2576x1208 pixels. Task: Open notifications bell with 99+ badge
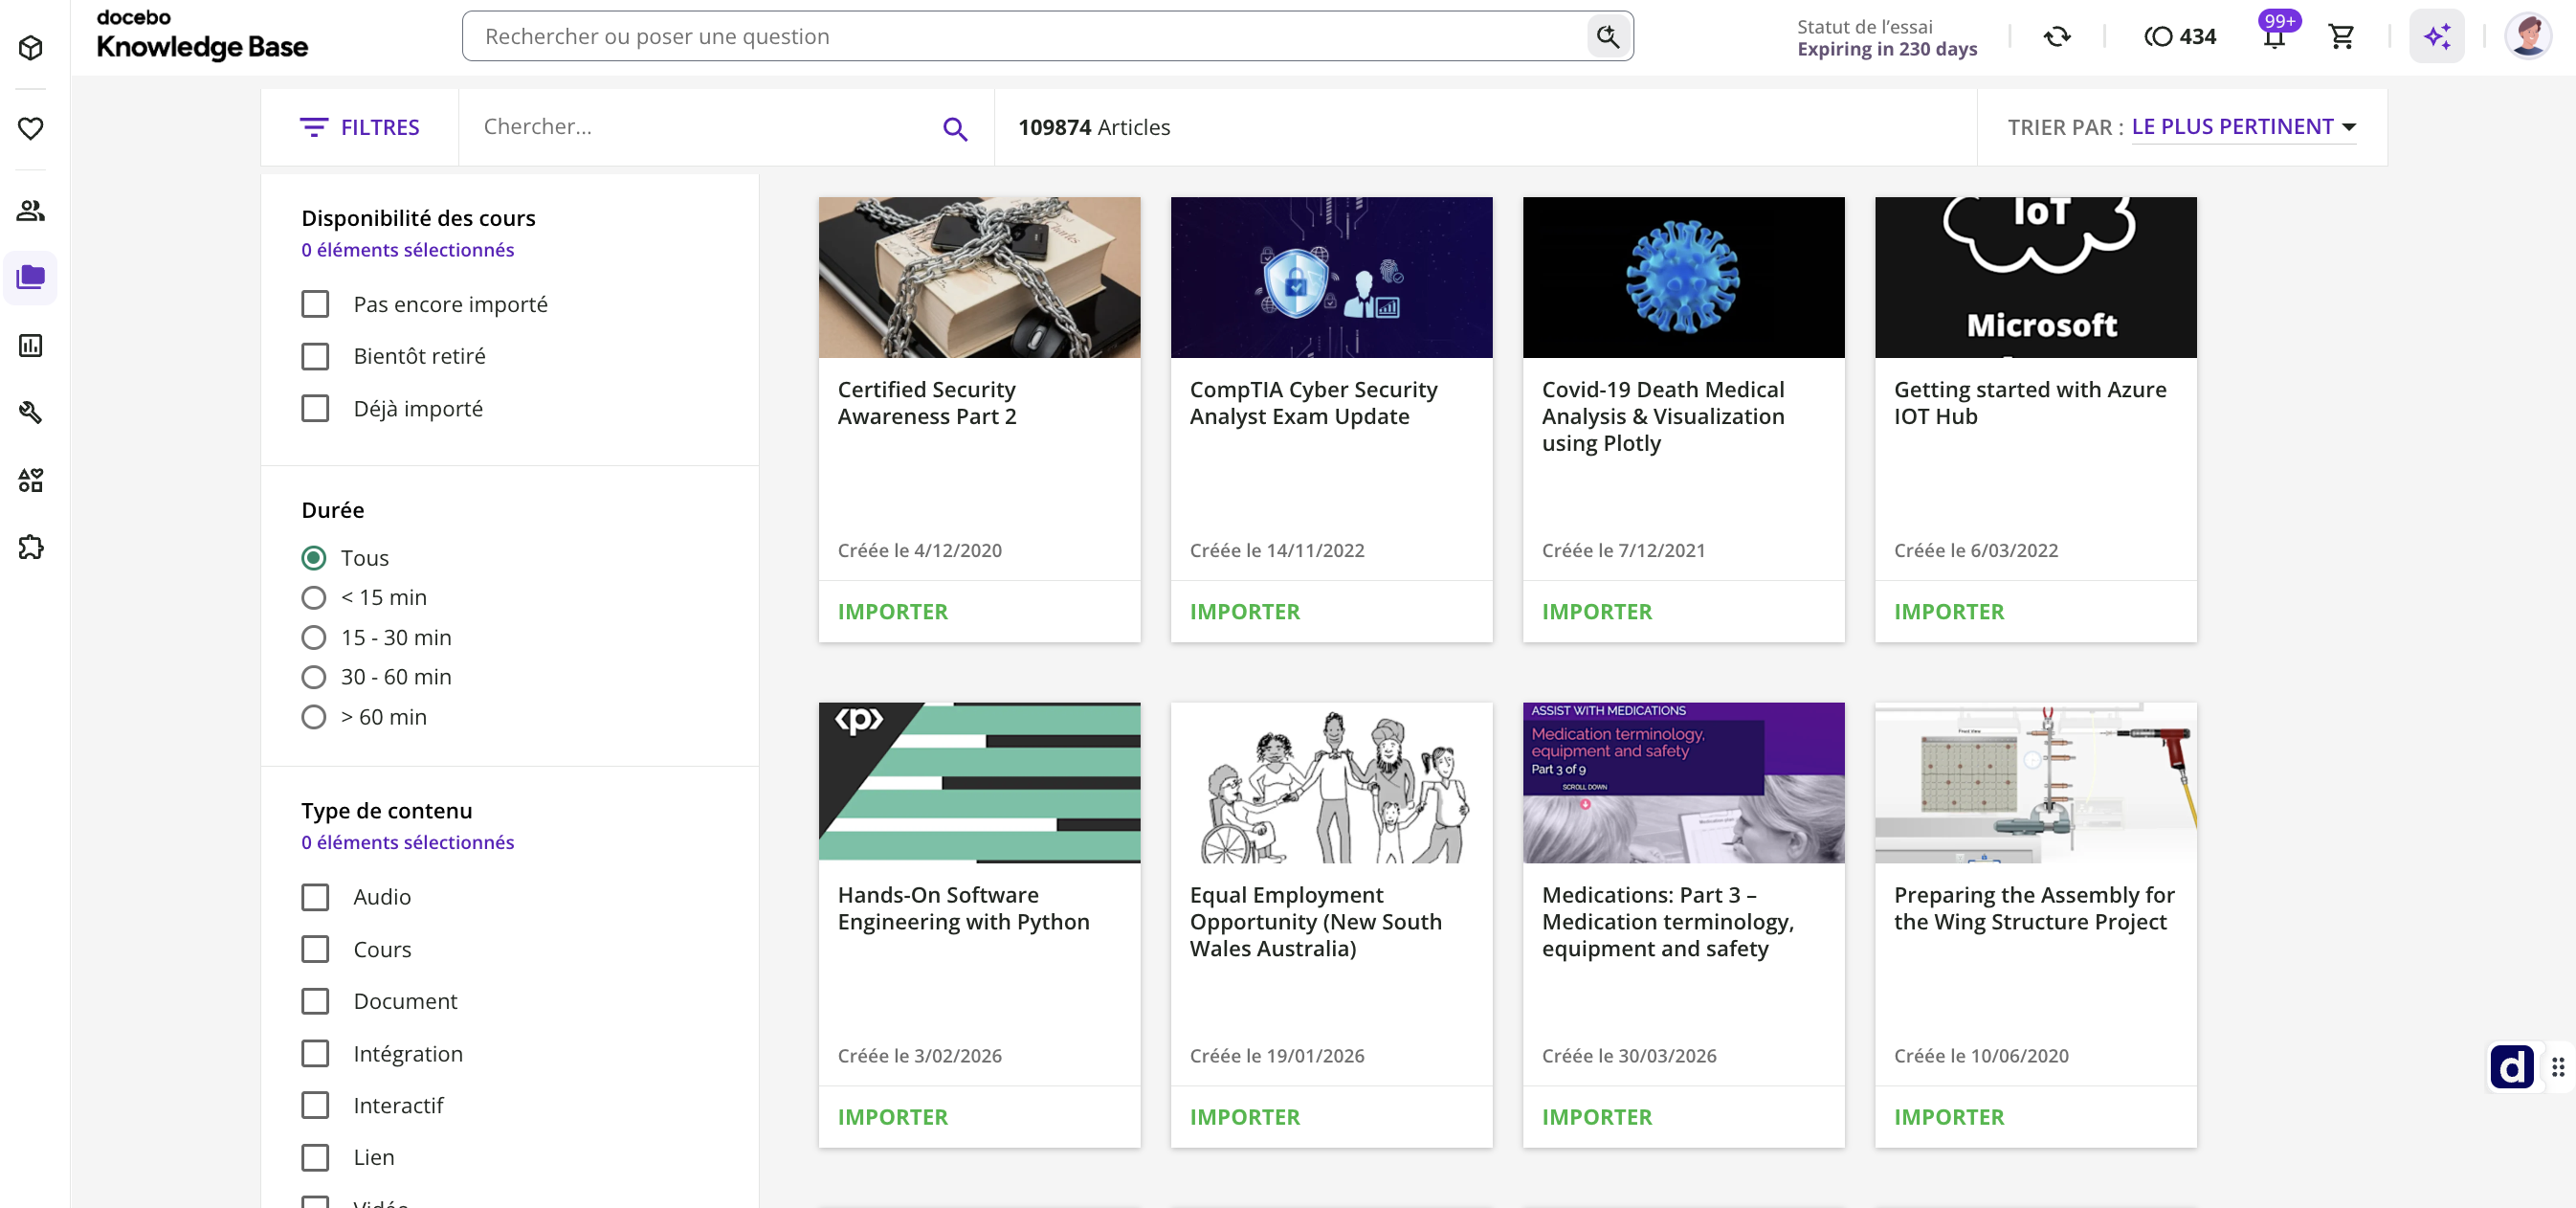tap(2275, 36)
